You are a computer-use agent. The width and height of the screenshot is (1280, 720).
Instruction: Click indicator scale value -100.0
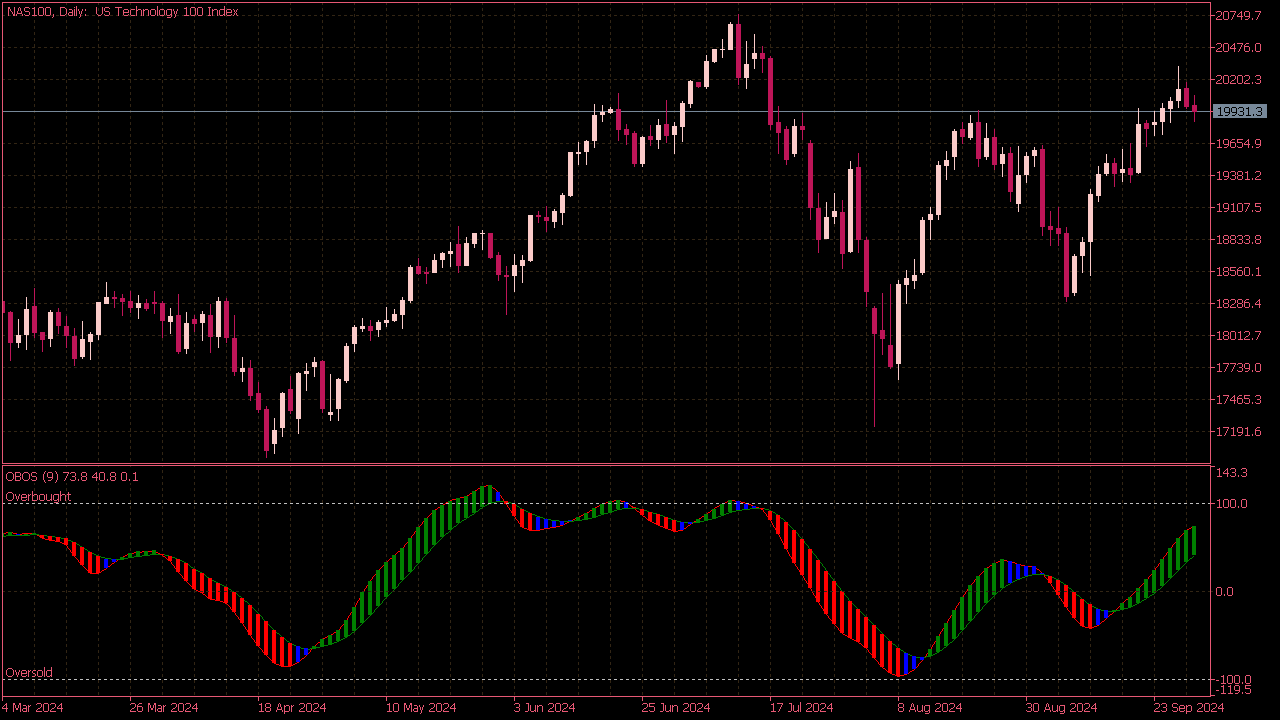point(1235,680)
